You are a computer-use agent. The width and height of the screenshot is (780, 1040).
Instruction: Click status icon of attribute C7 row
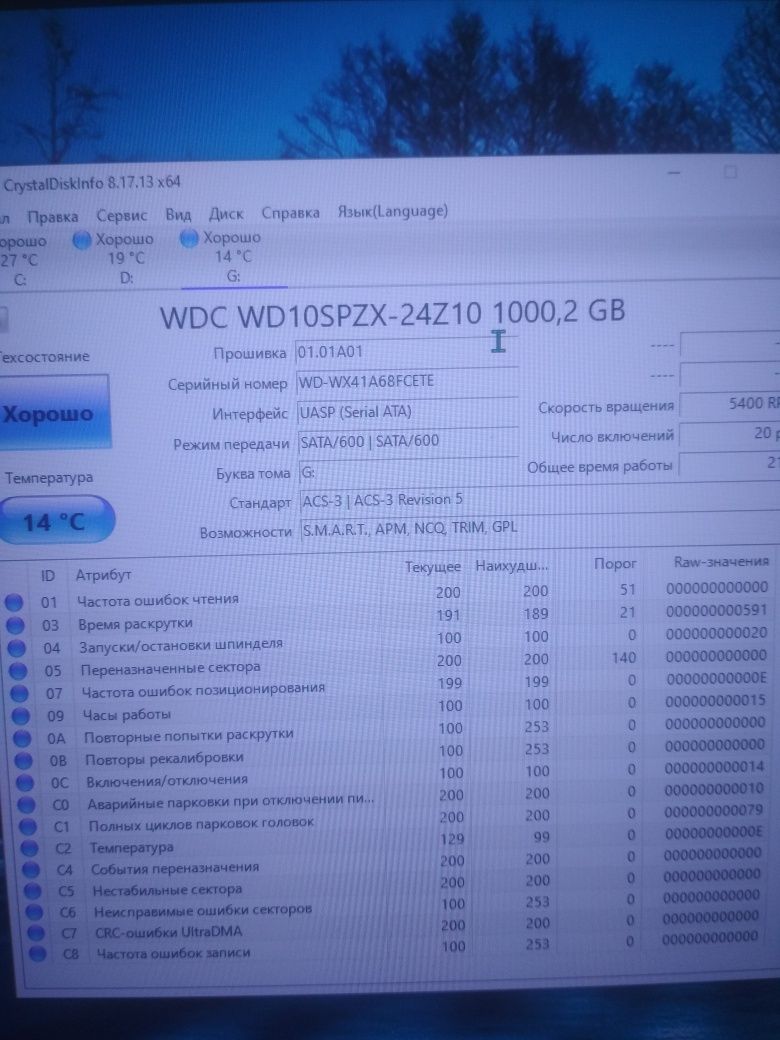point(36,933)
